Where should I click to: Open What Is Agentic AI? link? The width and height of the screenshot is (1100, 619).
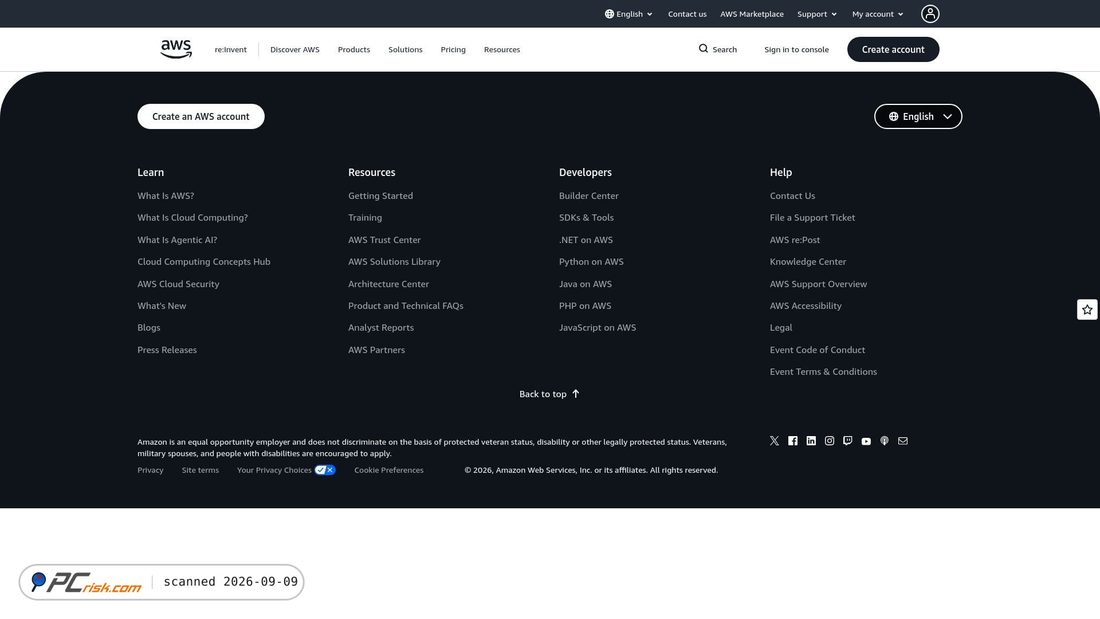coord(177,240)
